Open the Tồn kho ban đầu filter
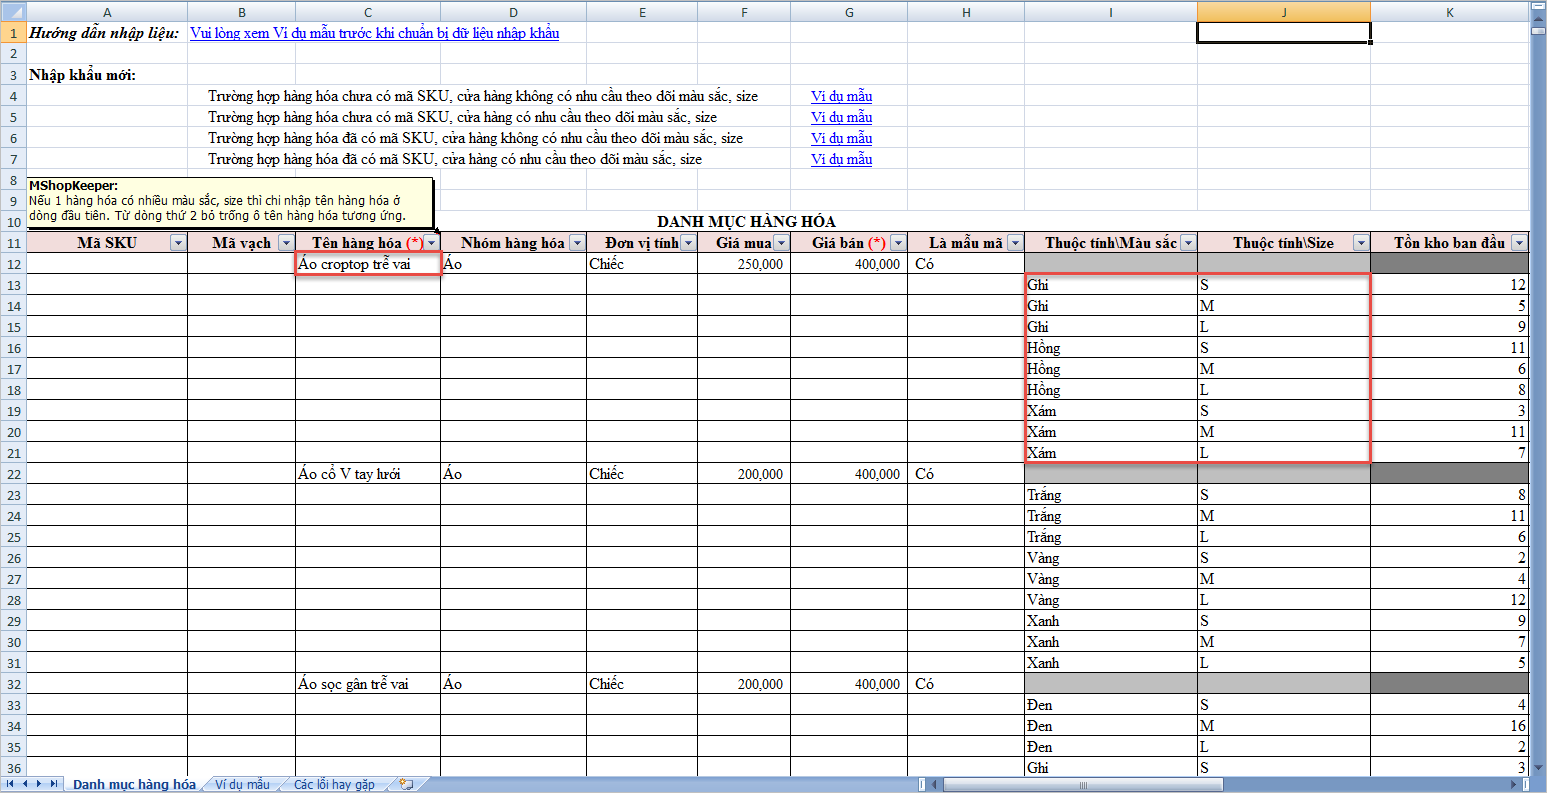The height and width of the screenshot is (793, 1547). 1519,243
